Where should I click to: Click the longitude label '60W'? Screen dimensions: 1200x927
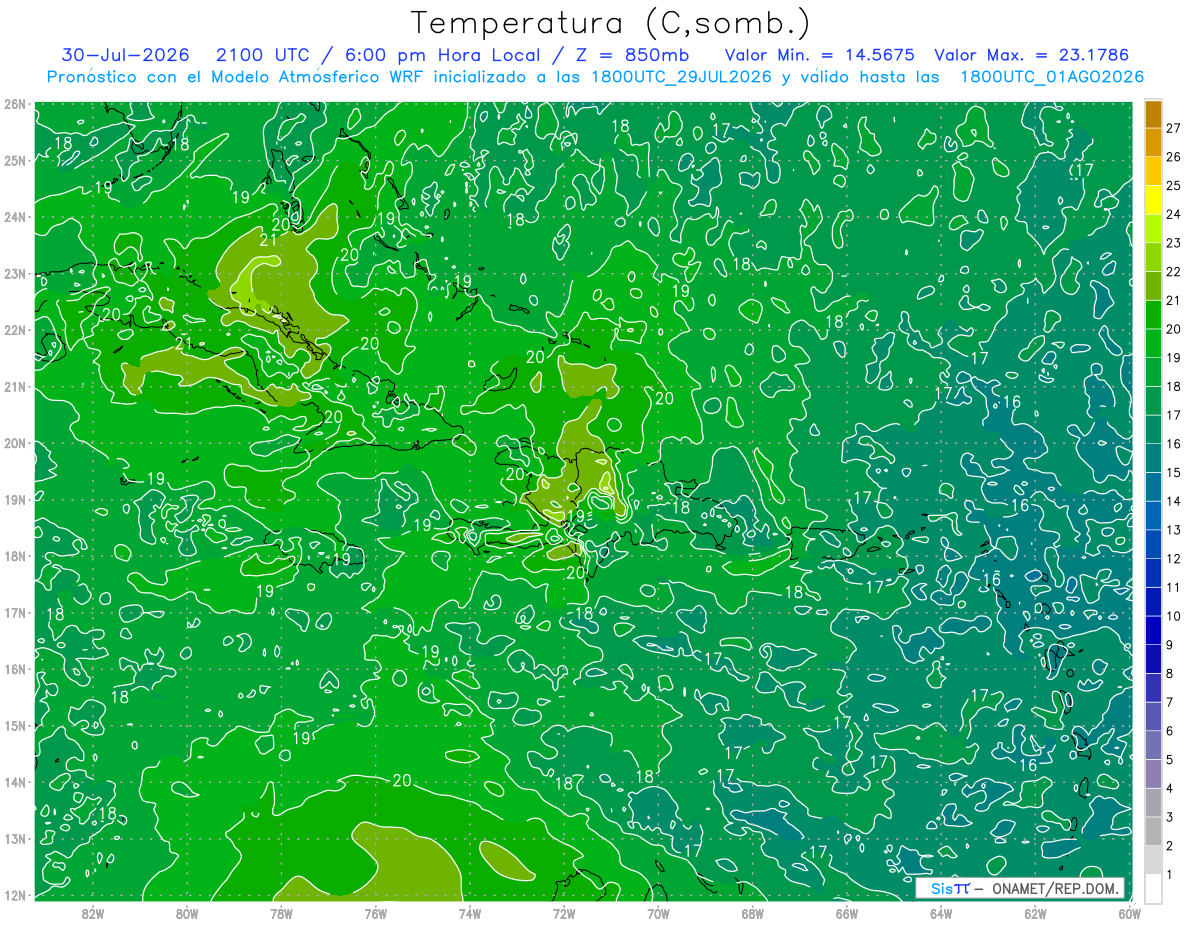(x=1129, y=912)
